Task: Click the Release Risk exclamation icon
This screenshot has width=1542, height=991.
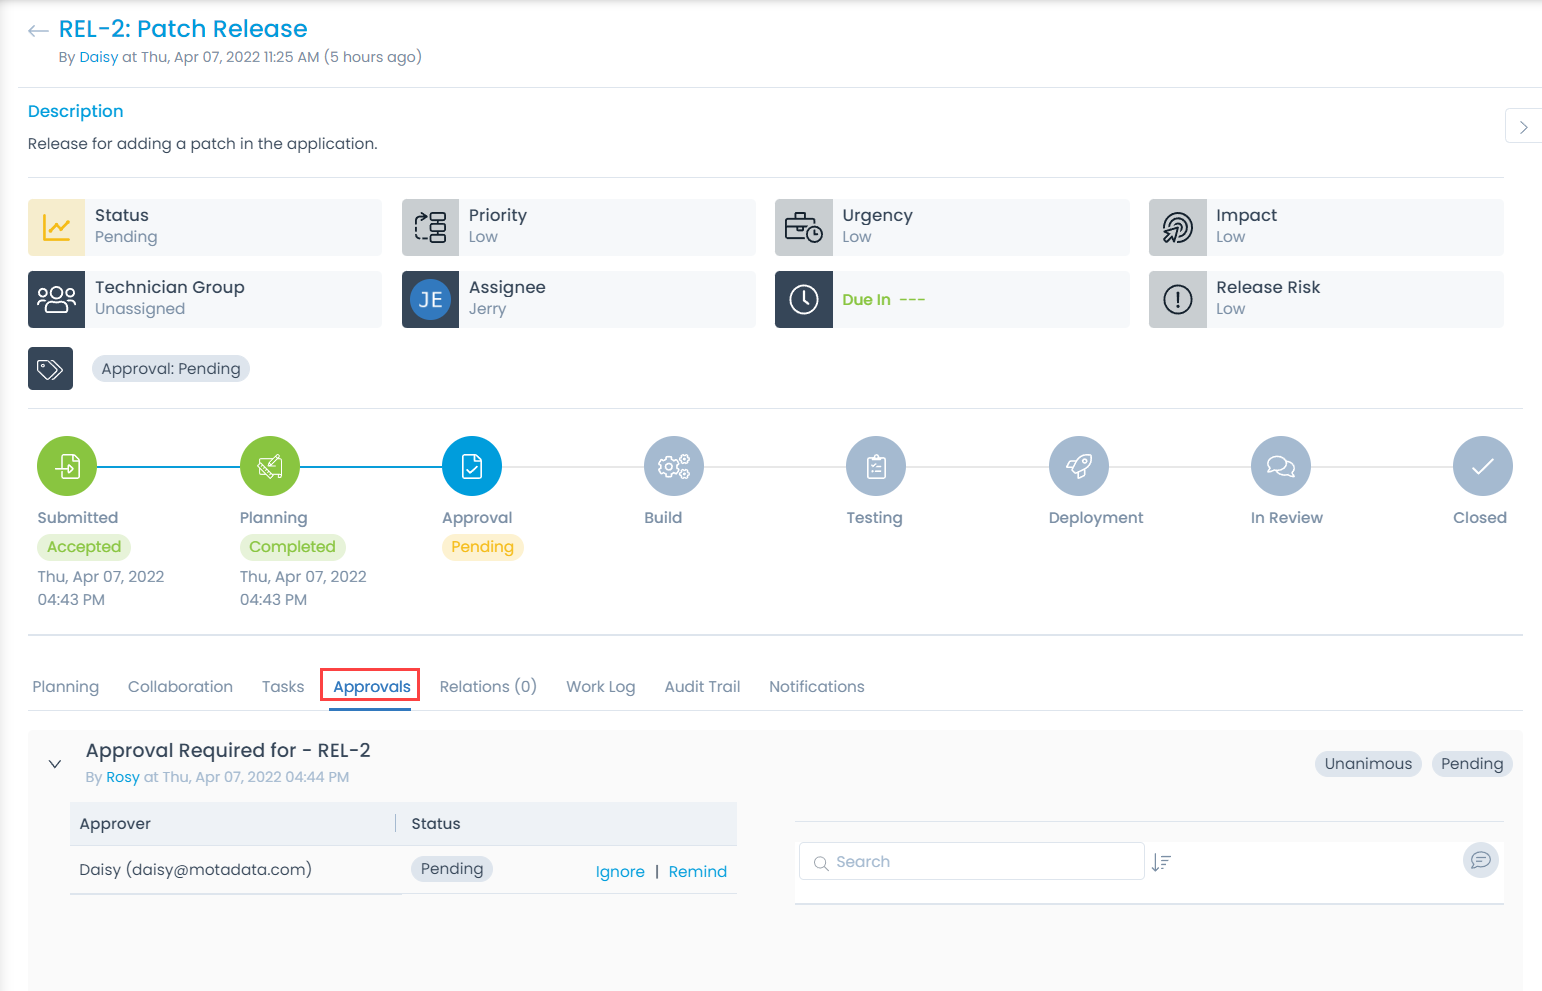Action: click(1178, 299)
